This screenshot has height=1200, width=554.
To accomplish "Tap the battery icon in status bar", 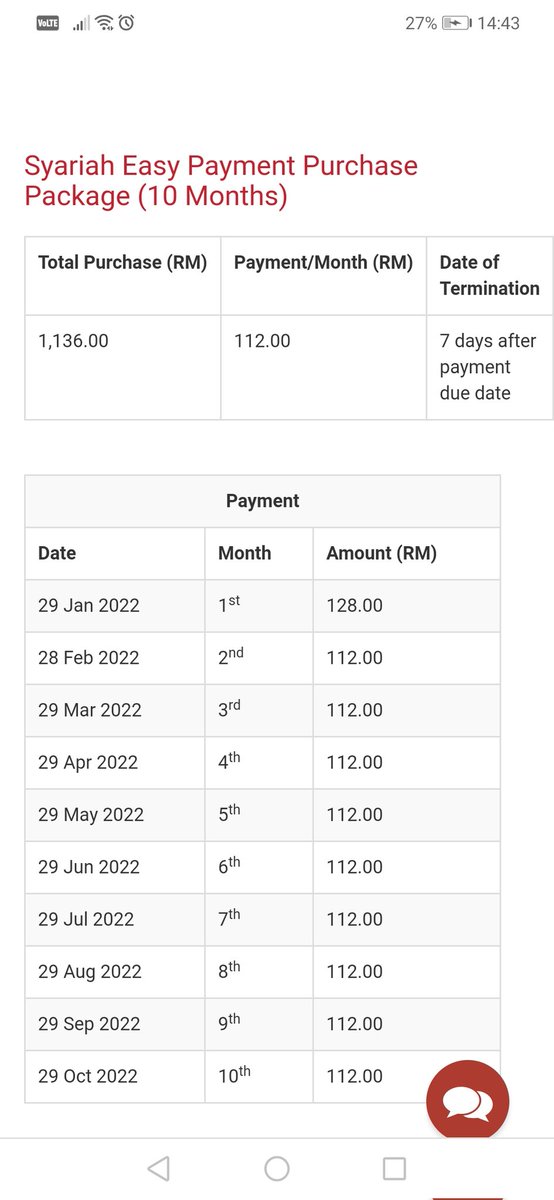I will click(x=454, y=23).
